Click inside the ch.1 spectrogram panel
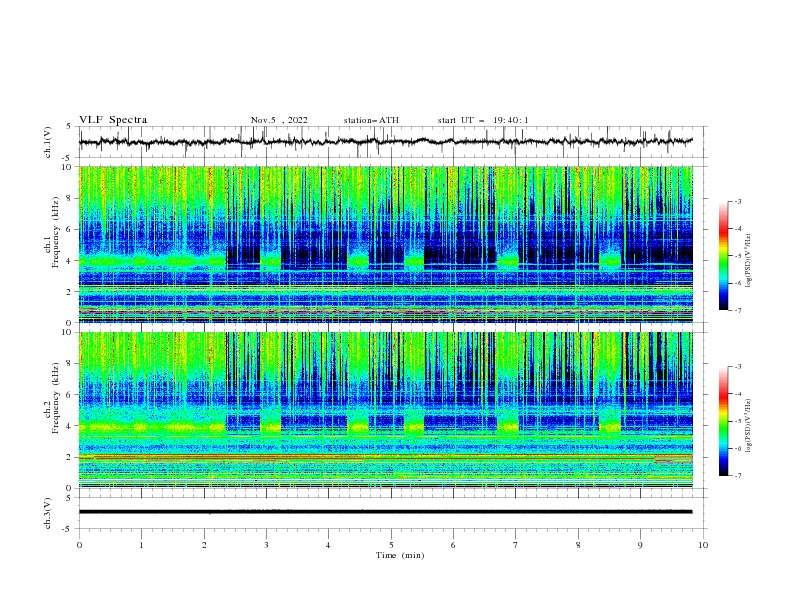Screen dimensions: 792x612 pyautogui.click(x=385, y=244)
